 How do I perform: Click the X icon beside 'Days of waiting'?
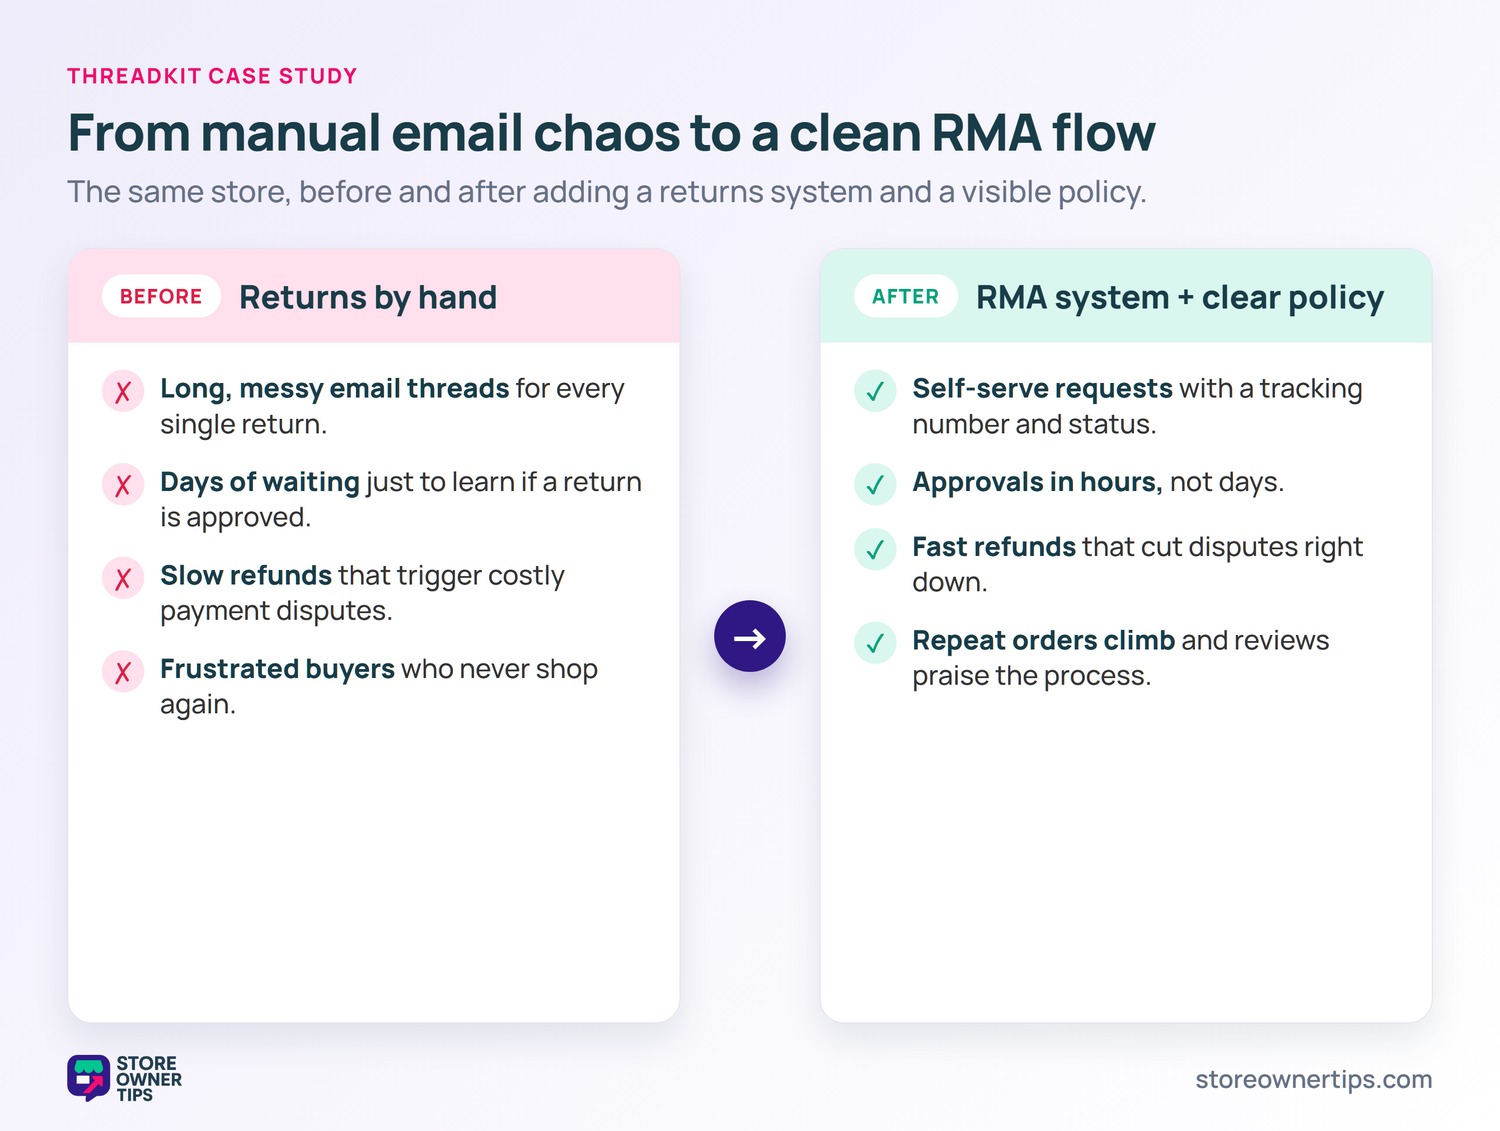(x=123, y=485)
